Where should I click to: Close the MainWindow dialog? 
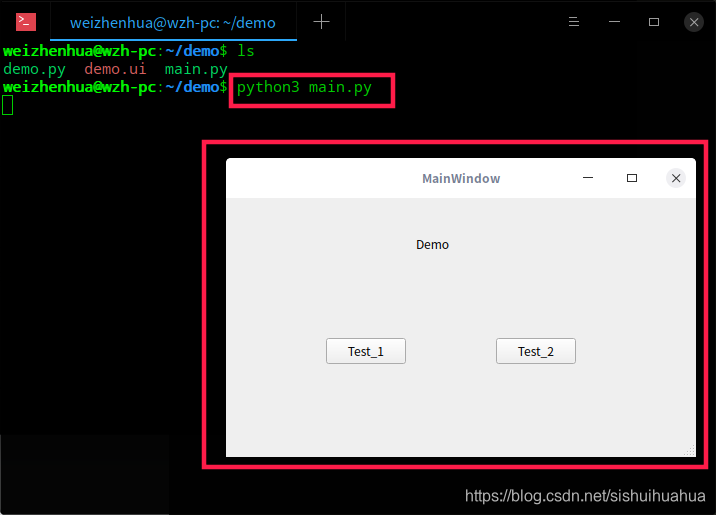click(x=676, y=178)
